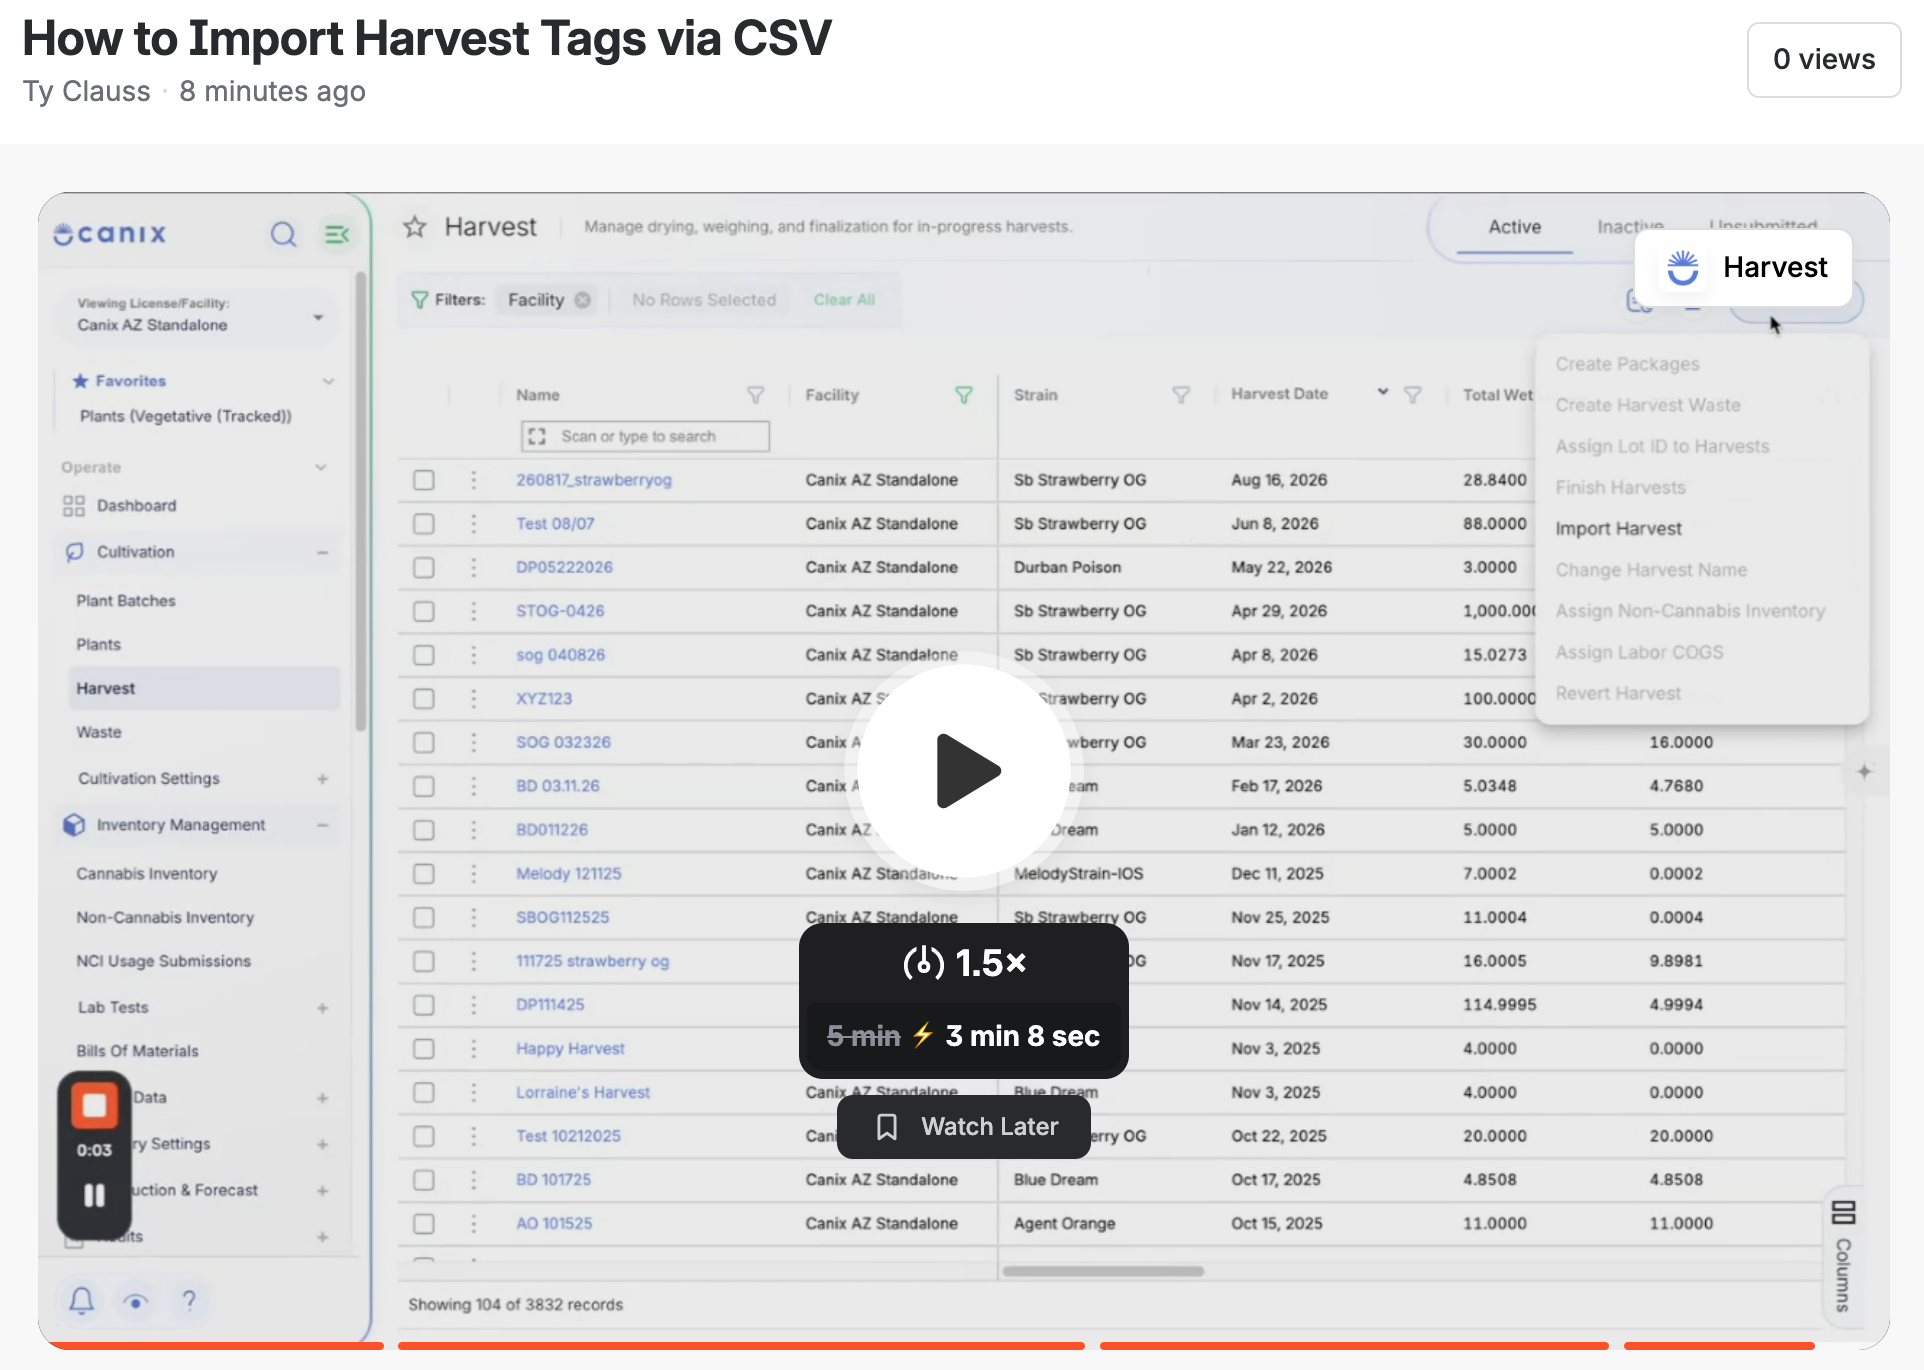Click the Strain column filter icon
Screen dimensions: 1924x1370
1181,395
